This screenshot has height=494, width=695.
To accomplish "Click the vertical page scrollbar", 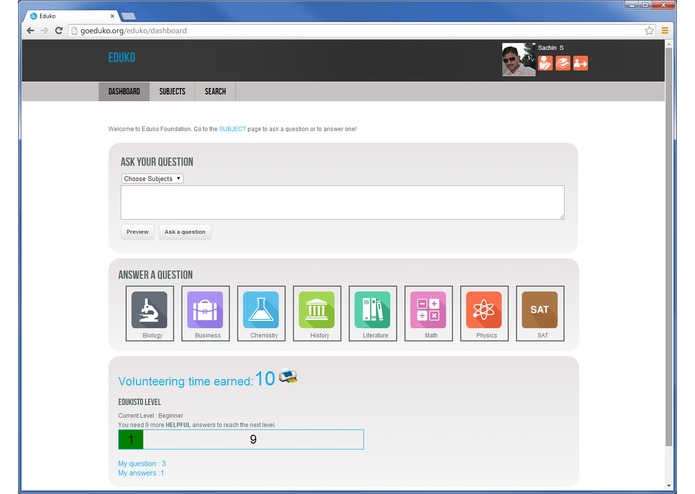I will 669,247.
